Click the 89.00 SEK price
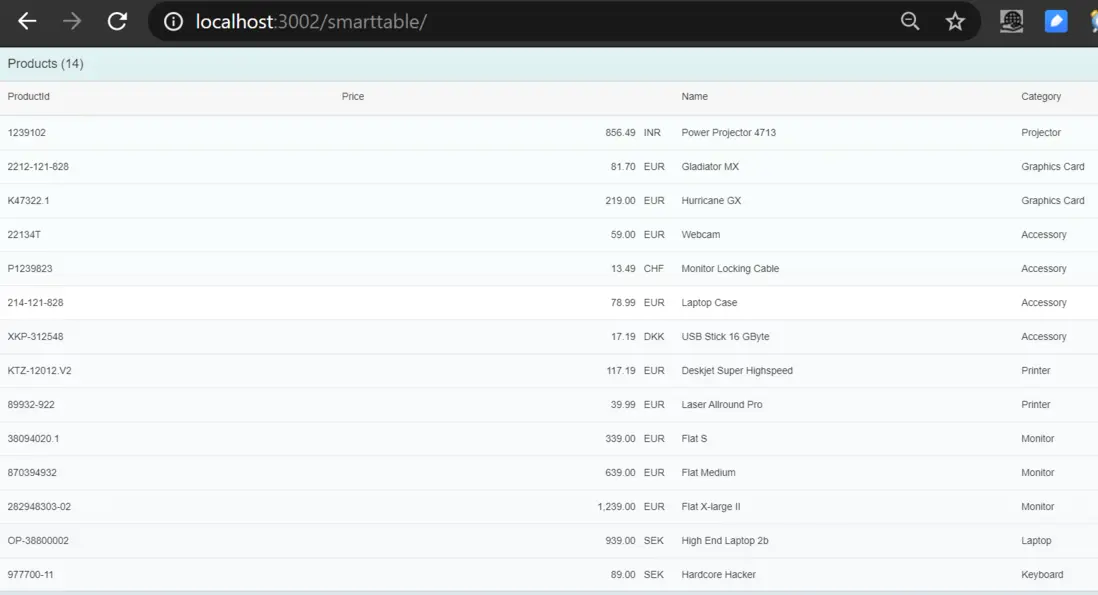The width and height of the screenshot is (1098, 595). pos(637,575)
